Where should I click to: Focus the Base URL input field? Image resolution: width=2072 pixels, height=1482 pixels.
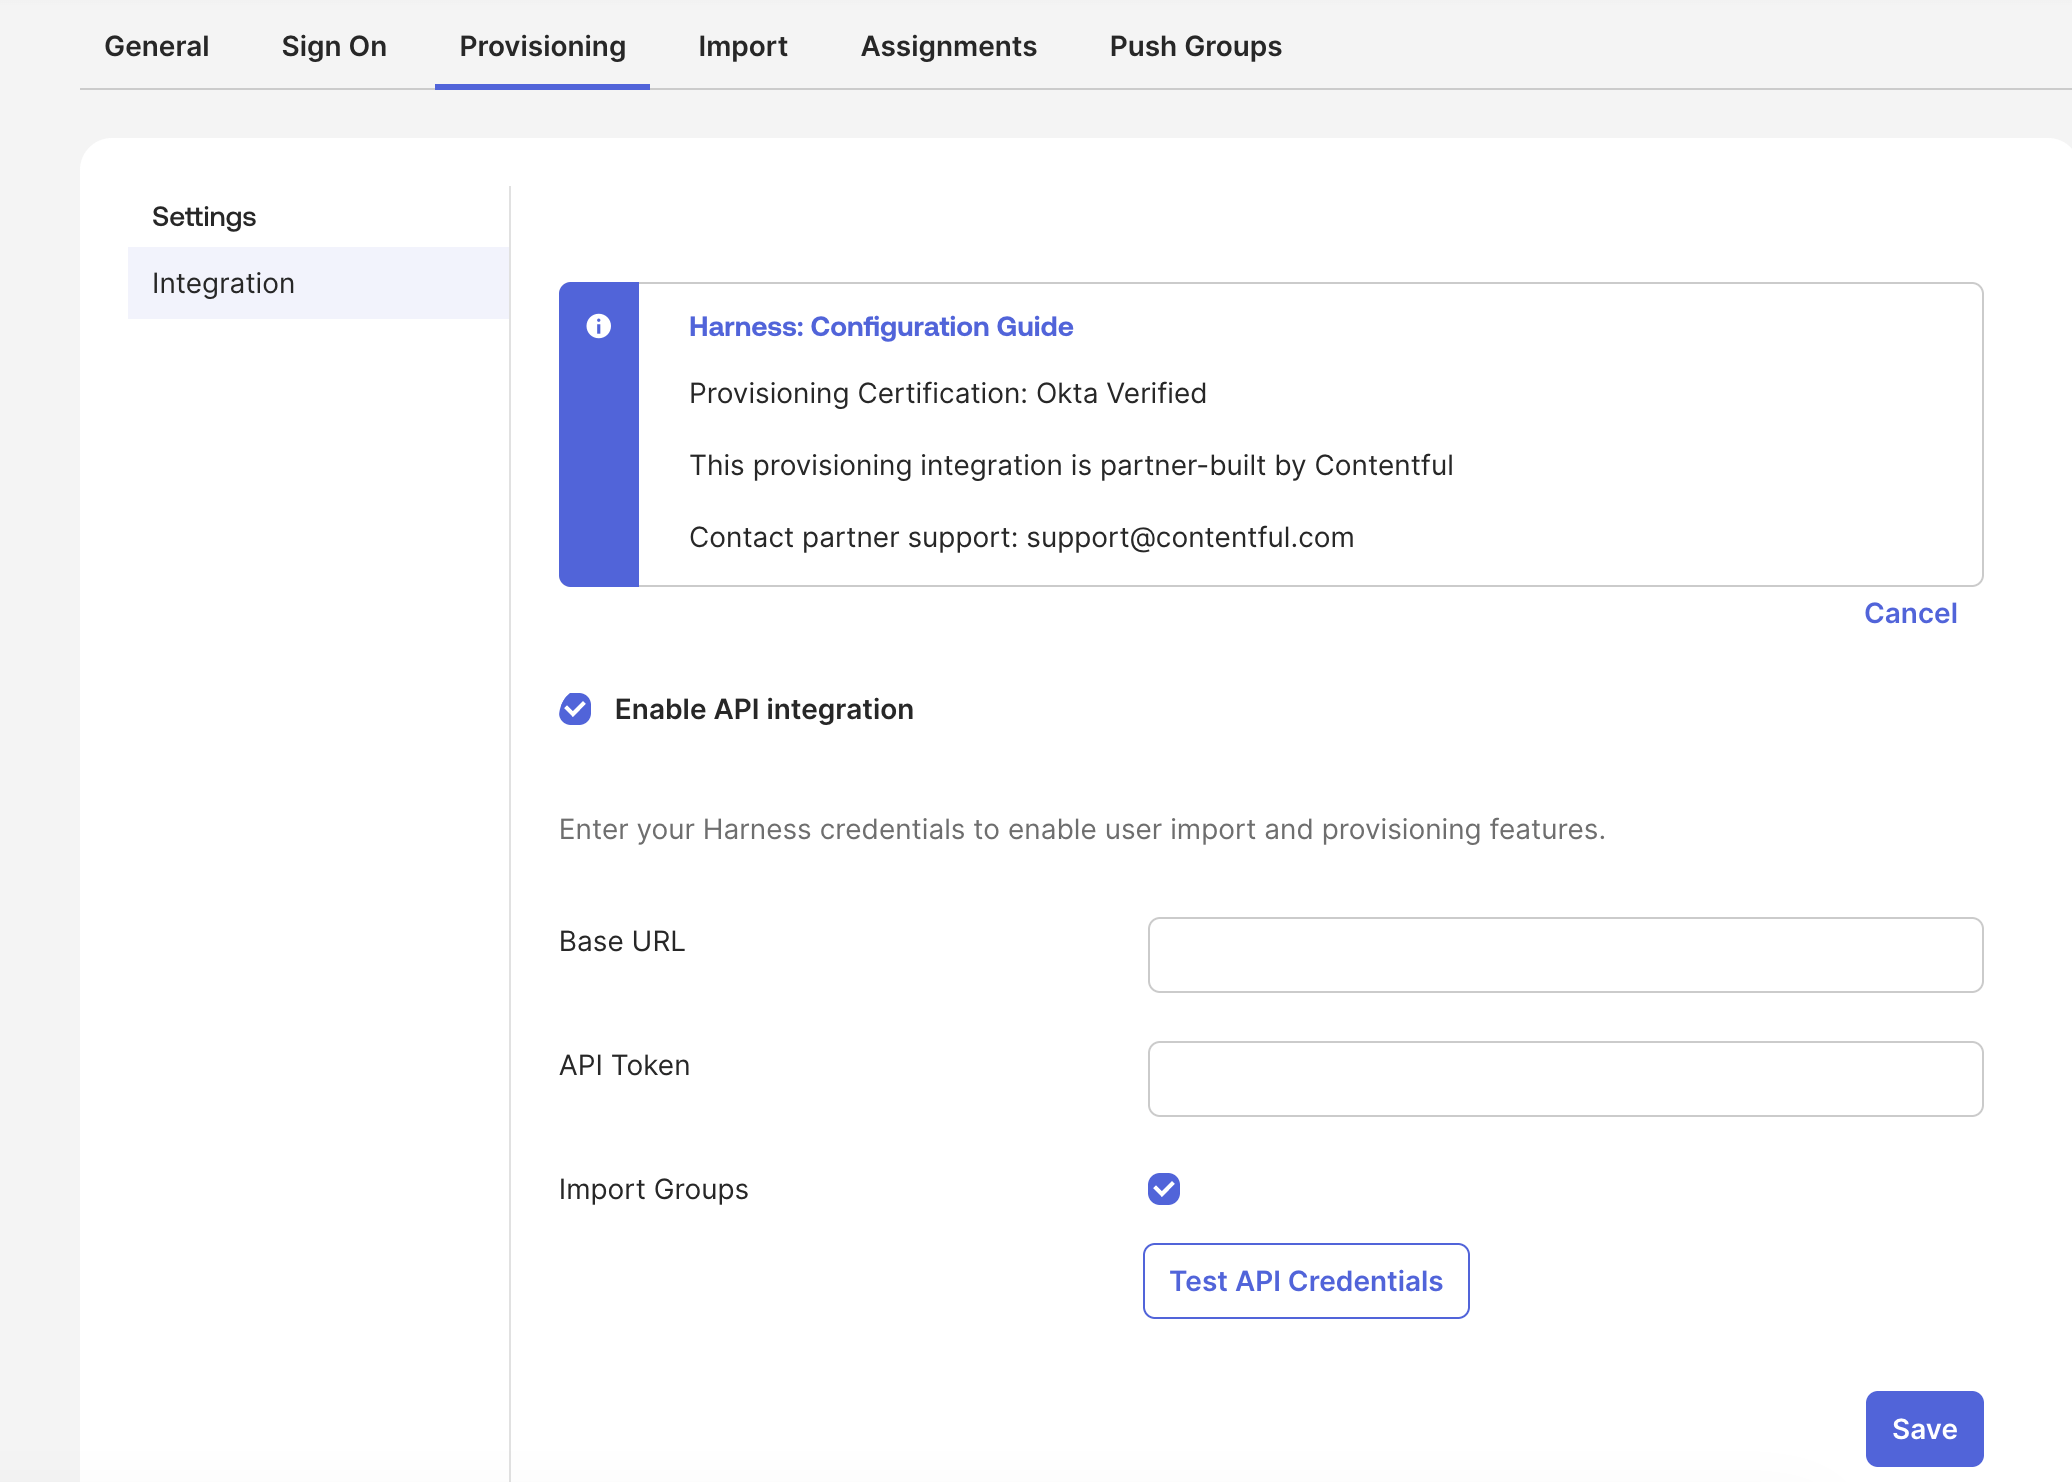coord(1566,955)
